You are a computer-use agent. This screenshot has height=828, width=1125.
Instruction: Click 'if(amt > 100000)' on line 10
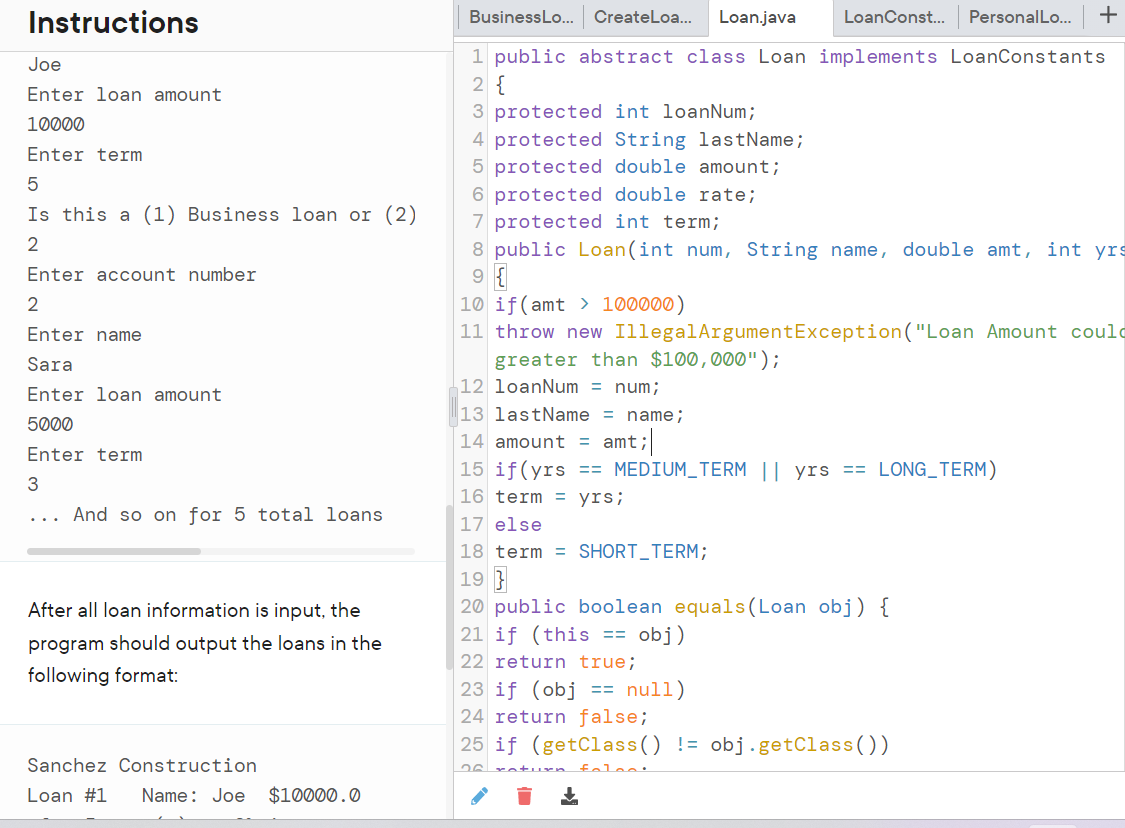point(590,304)
